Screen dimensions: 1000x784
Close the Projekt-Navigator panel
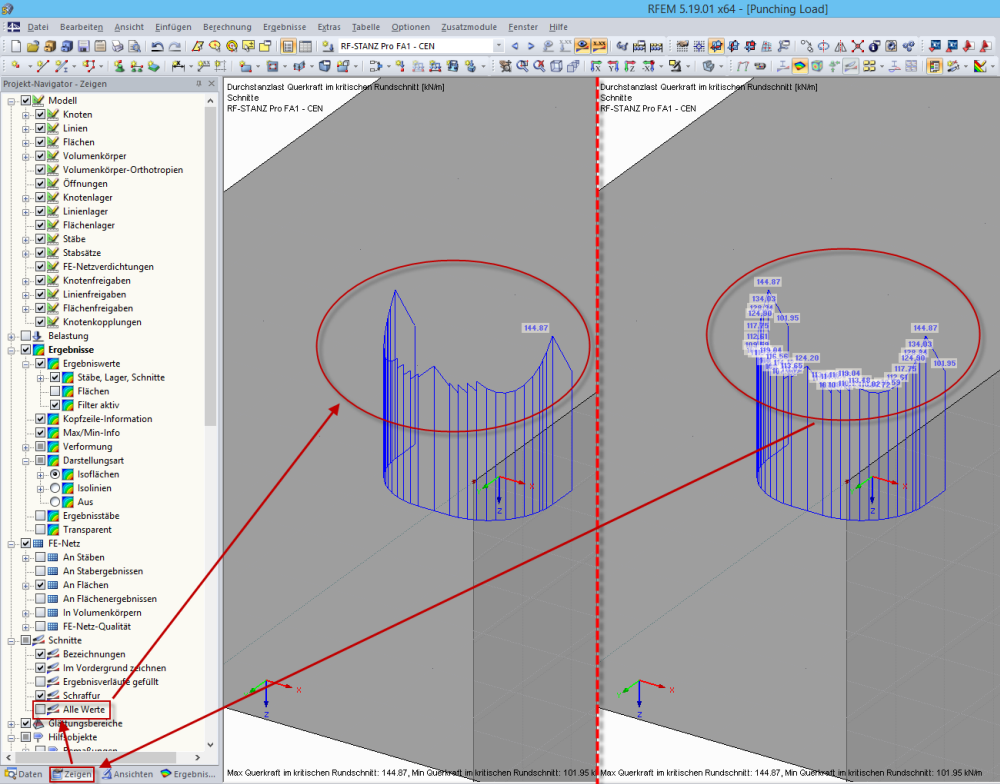(212, 84)
